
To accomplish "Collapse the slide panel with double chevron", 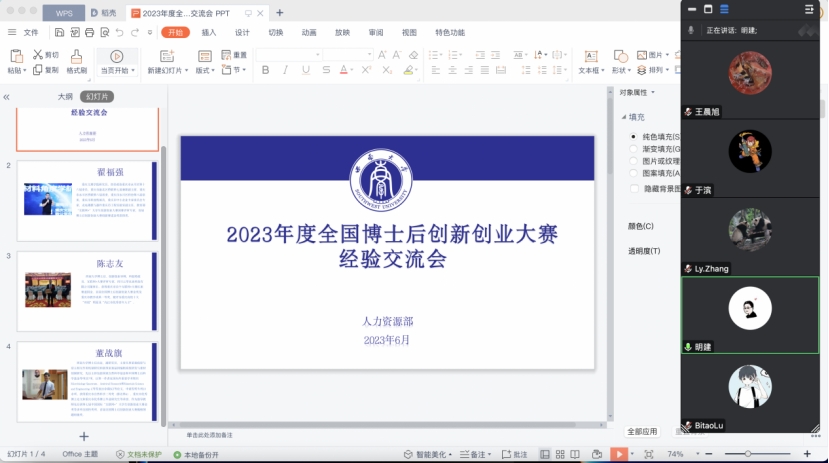I will point(7,97).
